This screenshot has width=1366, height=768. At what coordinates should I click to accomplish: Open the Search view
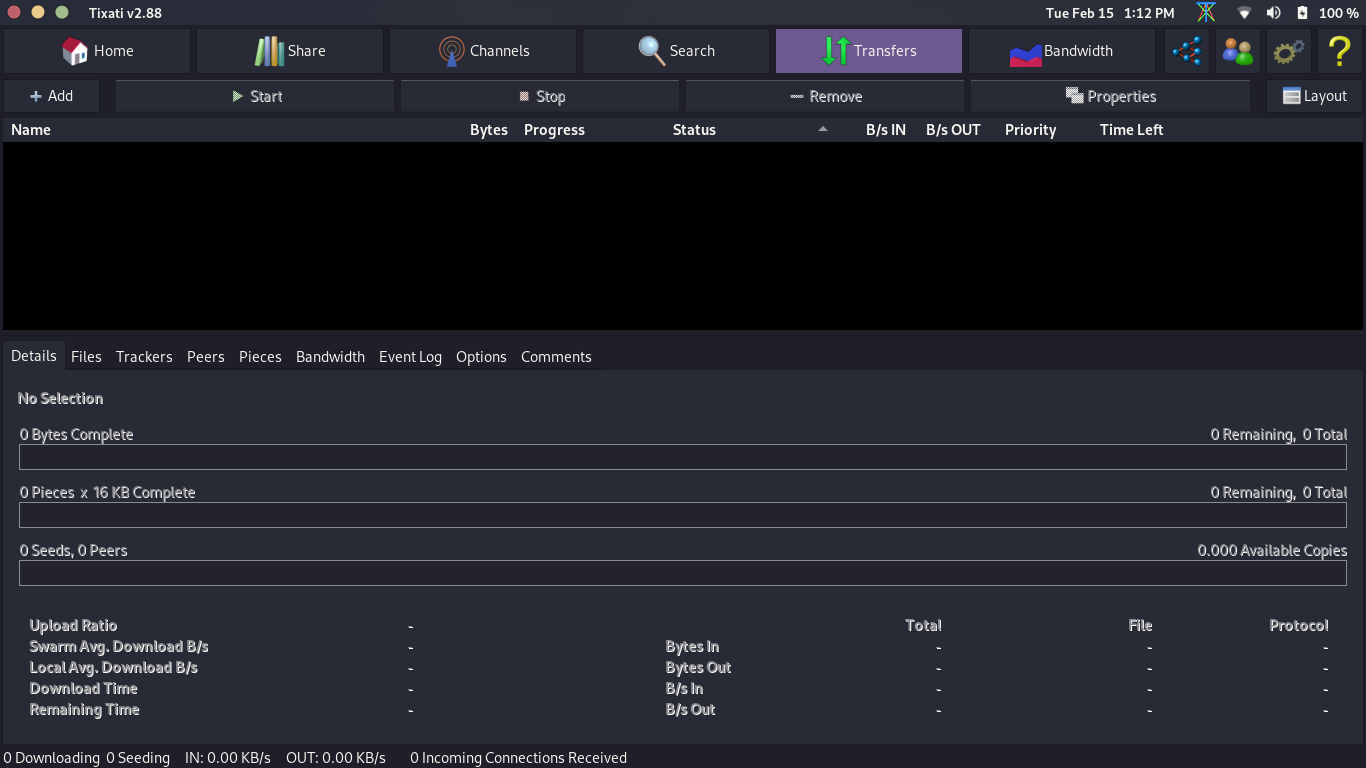point(675,50)
